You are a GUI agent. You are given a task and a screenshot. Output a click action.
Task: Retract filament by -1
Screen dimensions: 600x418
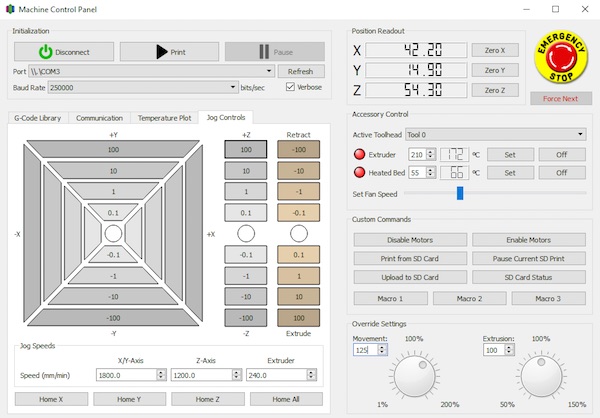(298, 191)
